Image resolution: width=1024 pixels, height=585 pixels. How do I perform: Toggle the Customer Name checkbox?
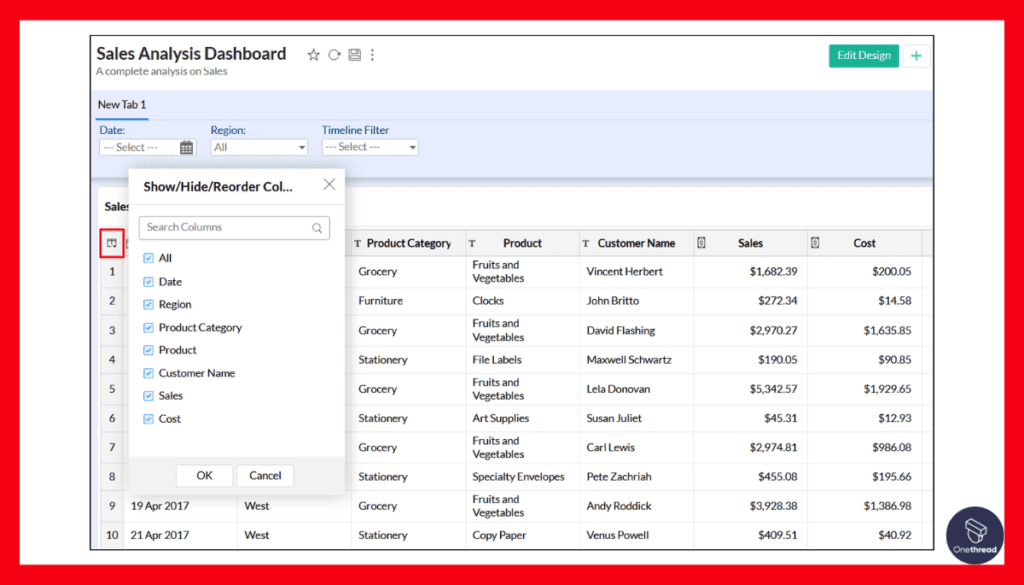148,373
